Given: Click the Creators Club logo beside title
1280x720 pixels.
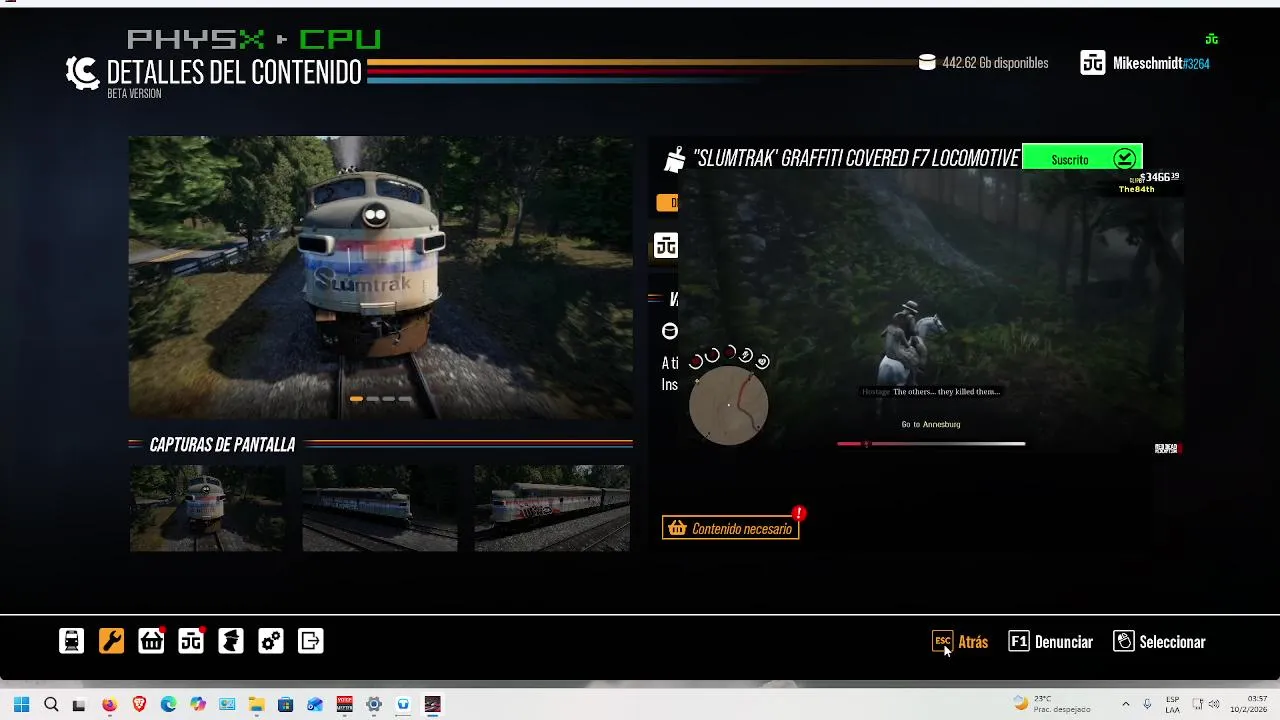Looking at the screenshot, I should [82, 73].
